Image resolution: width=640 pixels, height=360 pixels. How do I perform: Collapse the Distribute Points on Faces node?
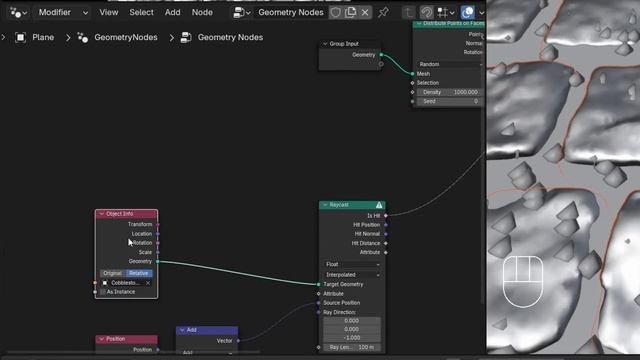coord(418,24)
